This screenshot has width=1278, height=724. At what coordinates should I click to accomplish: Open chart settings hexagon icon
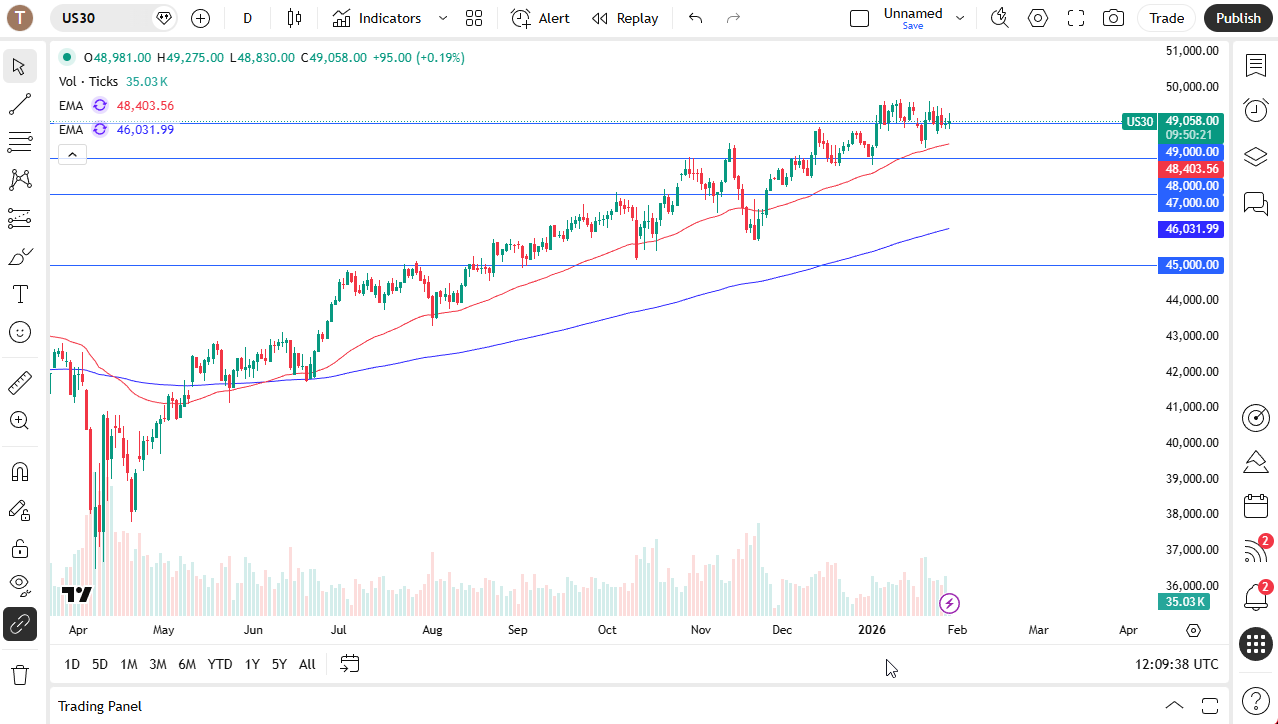tap(1038, 18)
